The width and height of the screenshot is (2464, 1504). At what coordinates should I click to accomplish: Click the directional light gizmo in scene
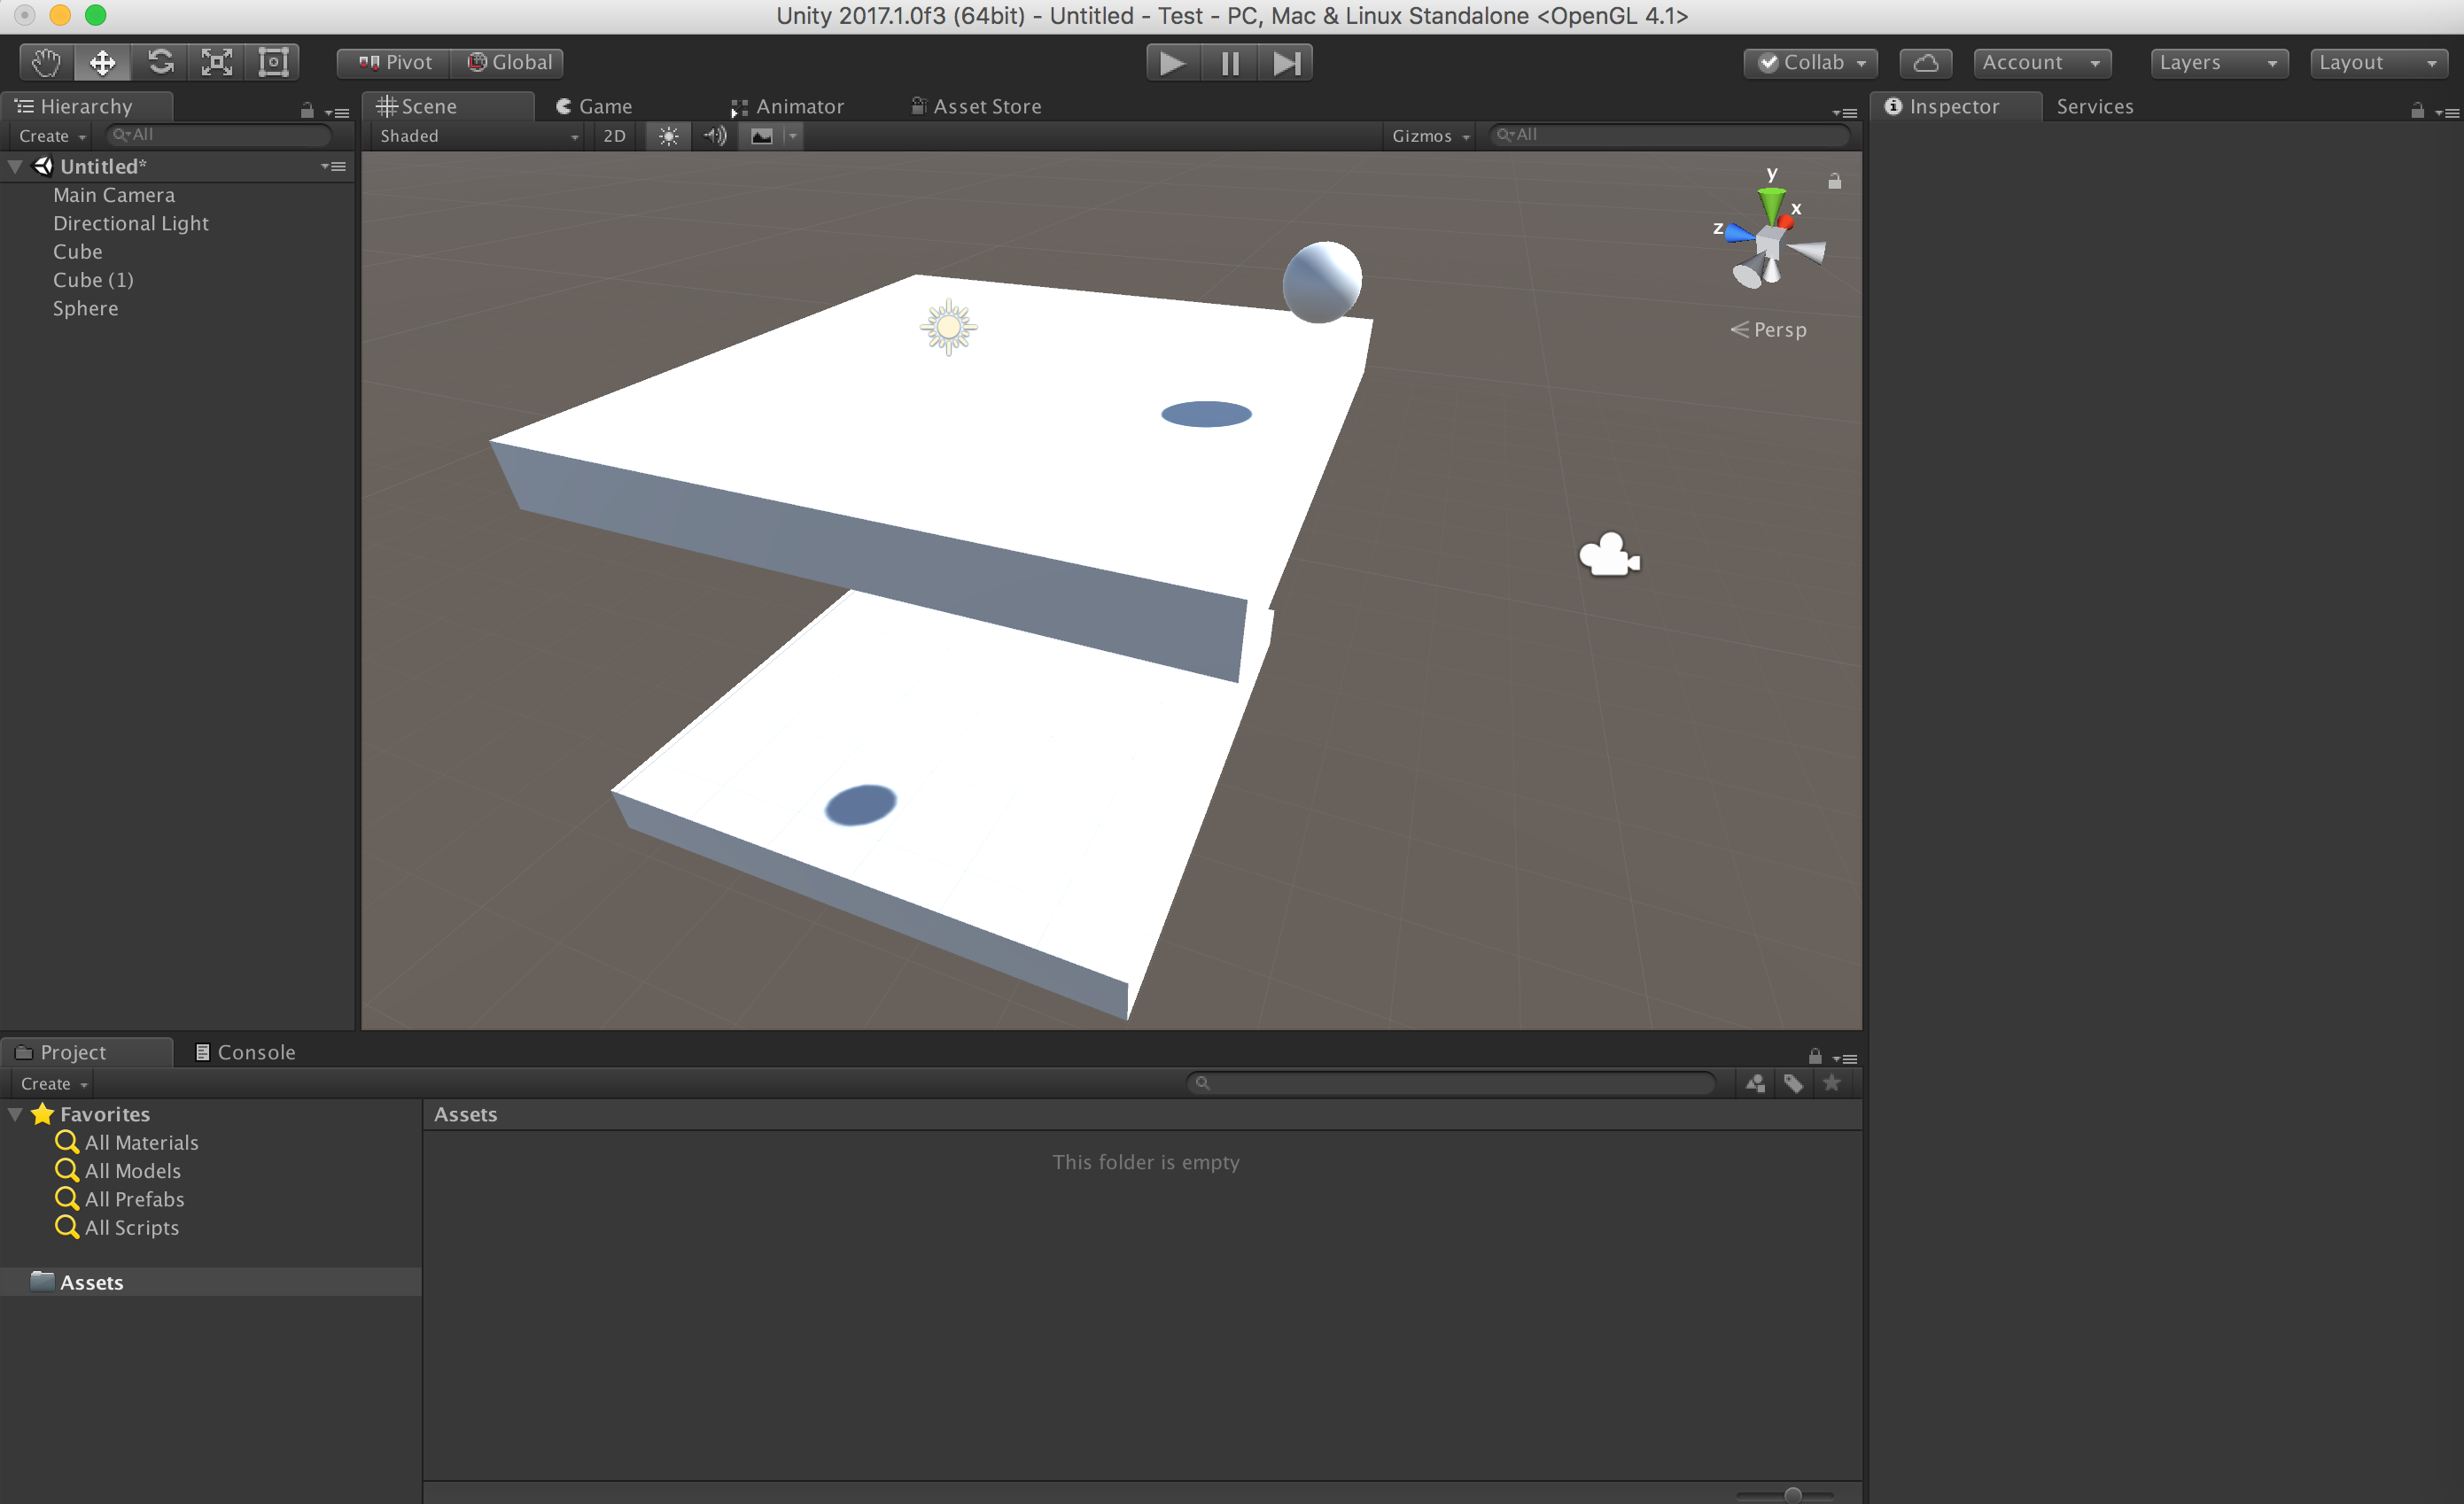948,327
